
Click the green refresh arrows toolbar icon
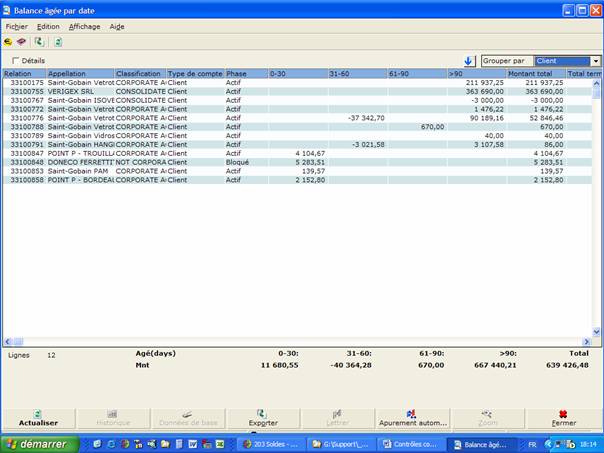pos(39,42)
